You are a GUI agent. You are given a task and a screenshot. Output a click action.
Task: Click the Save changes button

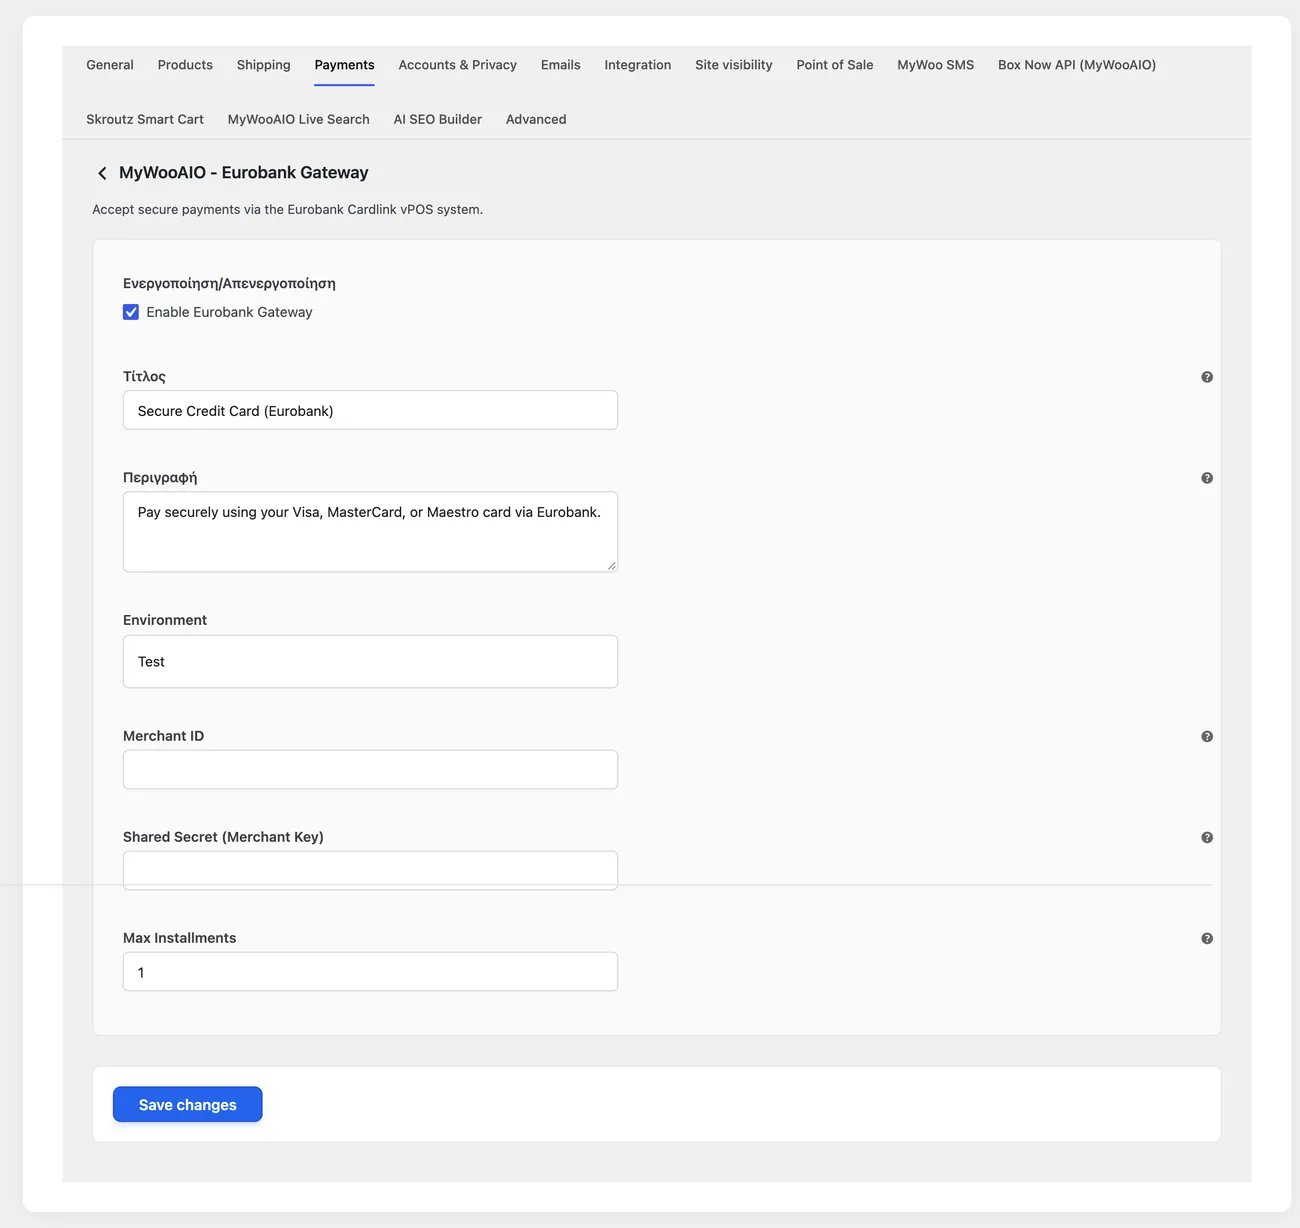click(x=188, y=1104)
